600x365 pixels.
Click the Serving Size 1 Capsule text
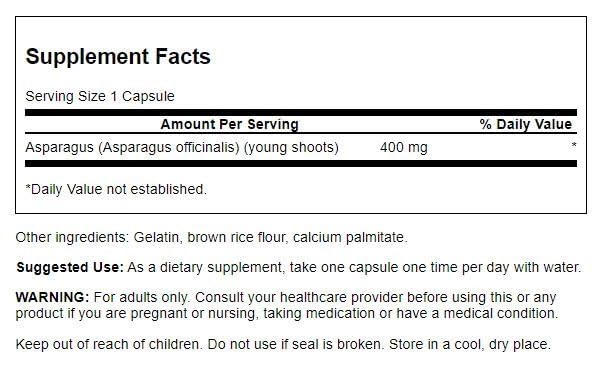pyautogui.click(x=100, y=96)
